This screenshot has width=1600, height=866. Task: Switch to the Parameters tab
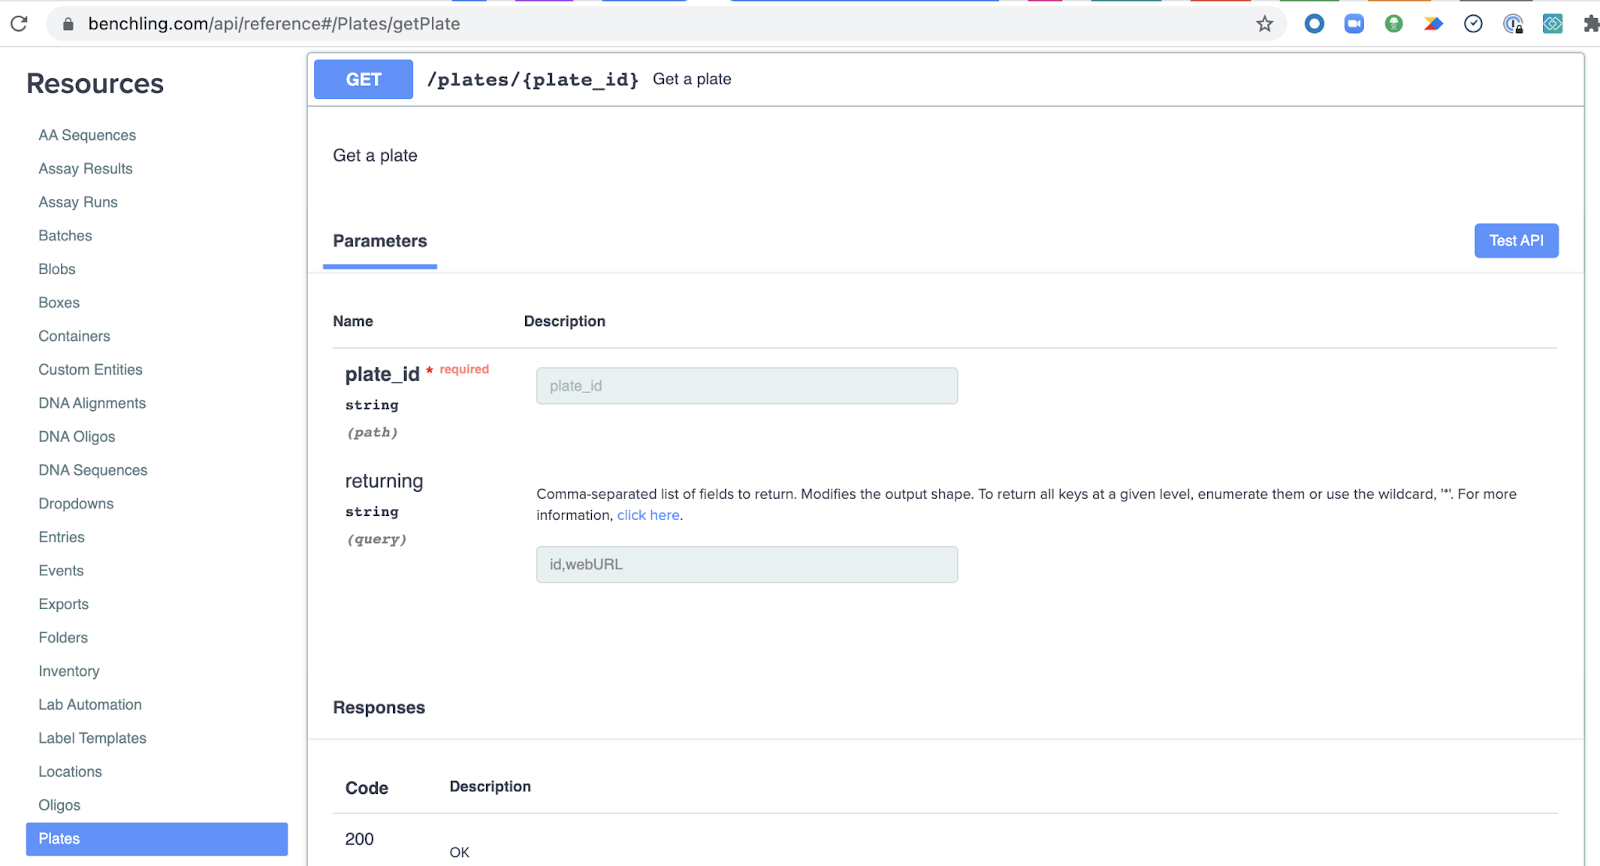tap(380, 241)
